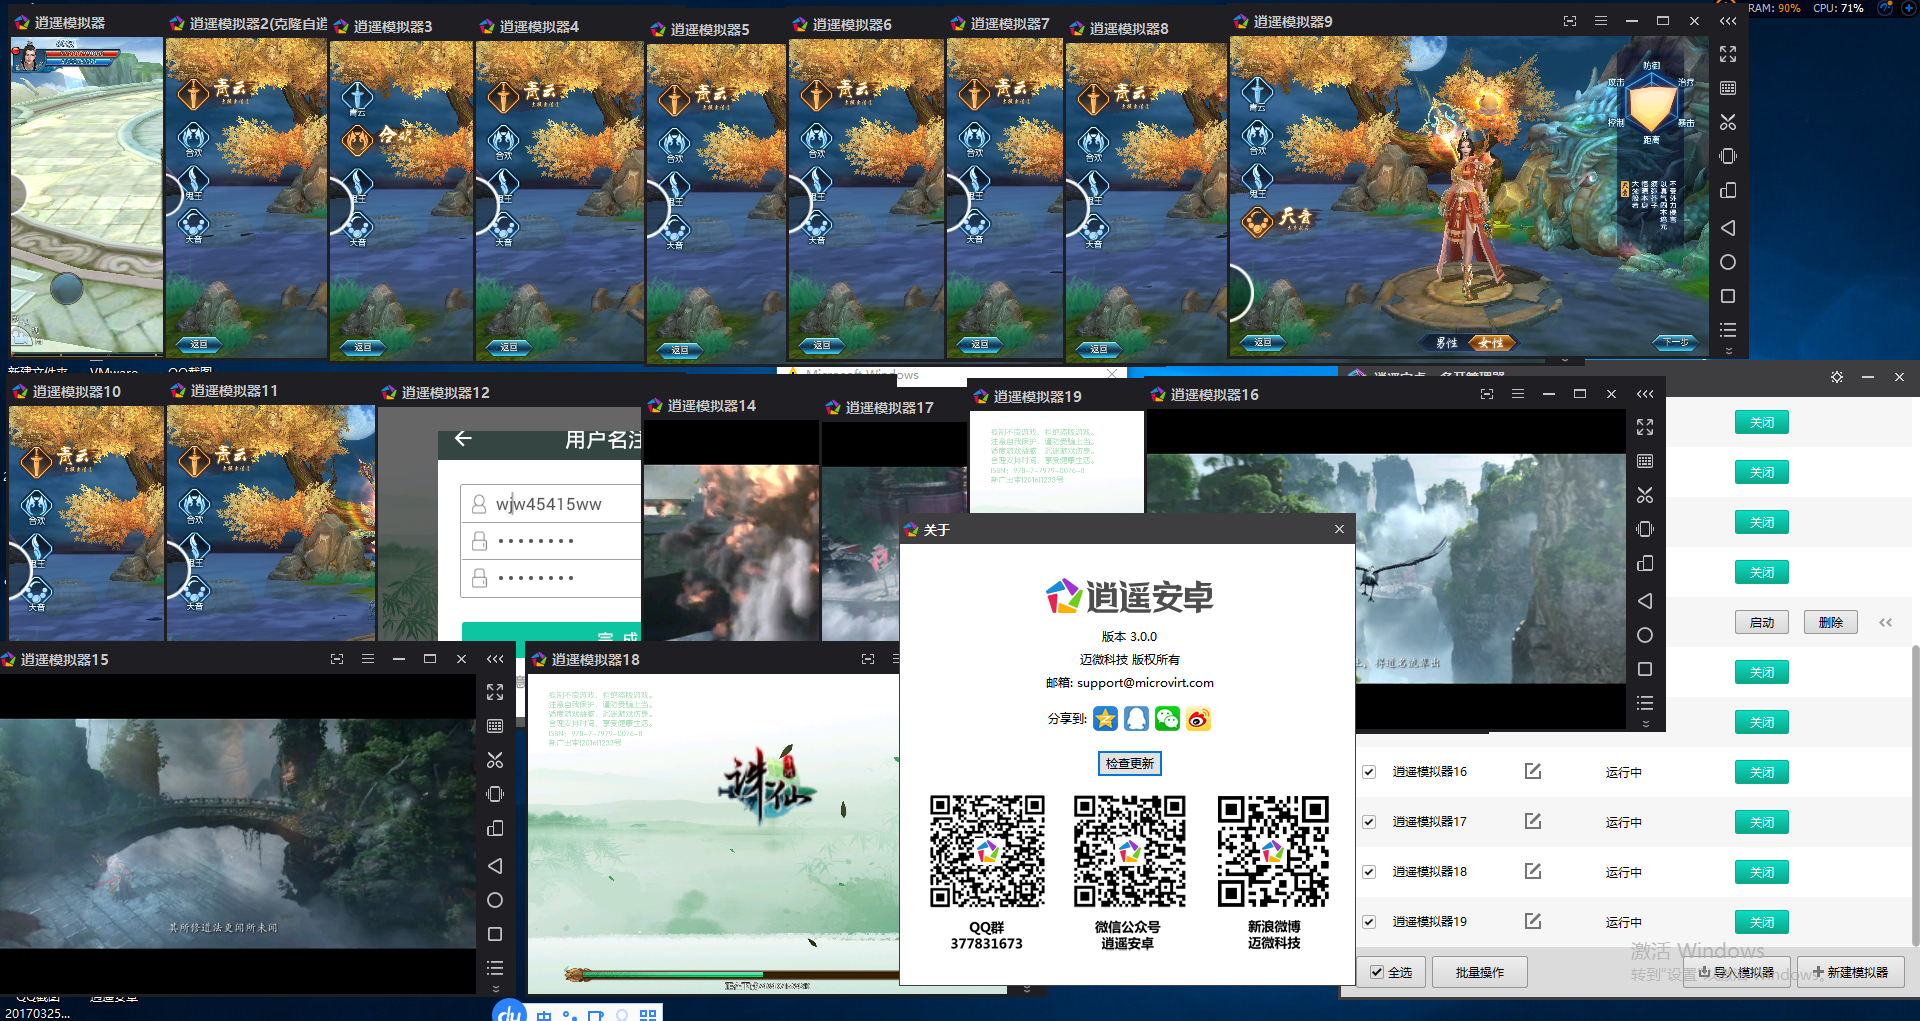
Task: Select 男性 gender in 逍遥模拟器9
Action: pos(1446,343)
